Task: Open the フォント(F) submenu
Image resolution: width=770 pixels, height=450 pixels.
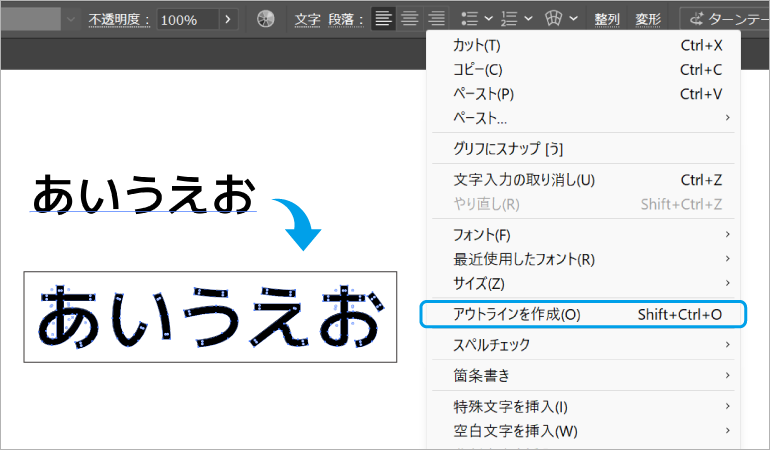Action: click(x=583, y=235)
